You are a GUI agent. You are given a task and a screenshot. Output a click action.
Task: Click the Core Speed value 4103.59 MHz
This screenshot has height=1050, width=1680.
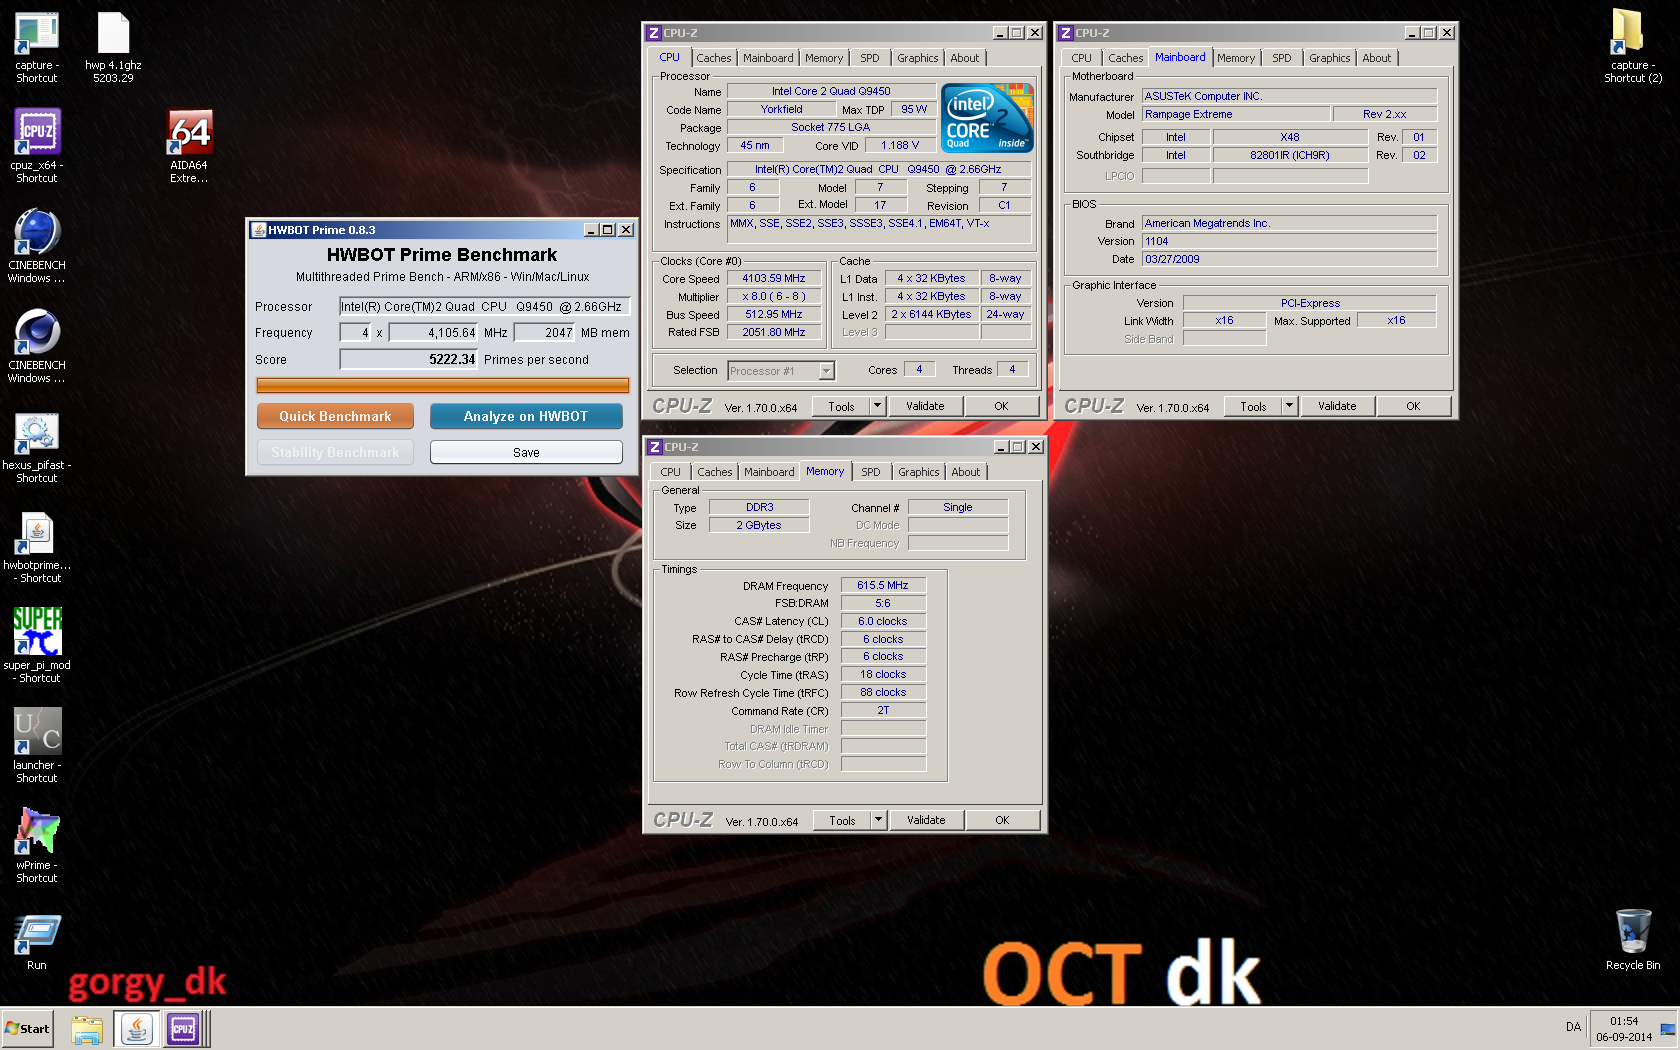click(x=774, y=278)
